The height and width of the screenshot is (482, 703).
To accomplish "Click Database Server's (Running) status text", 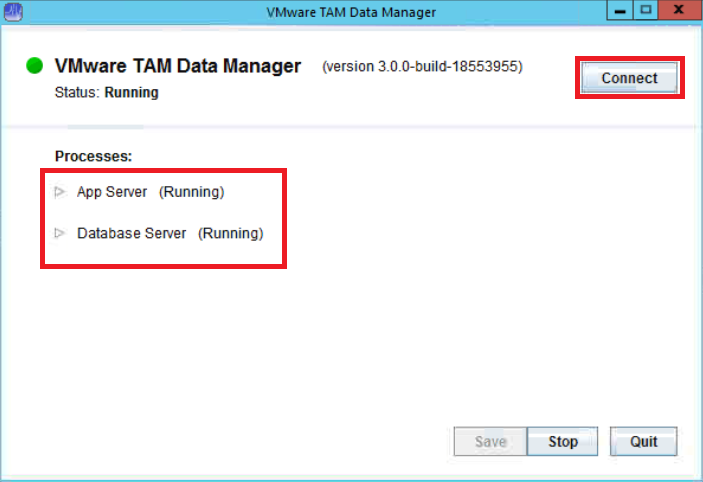I will [x=230, y=233].
